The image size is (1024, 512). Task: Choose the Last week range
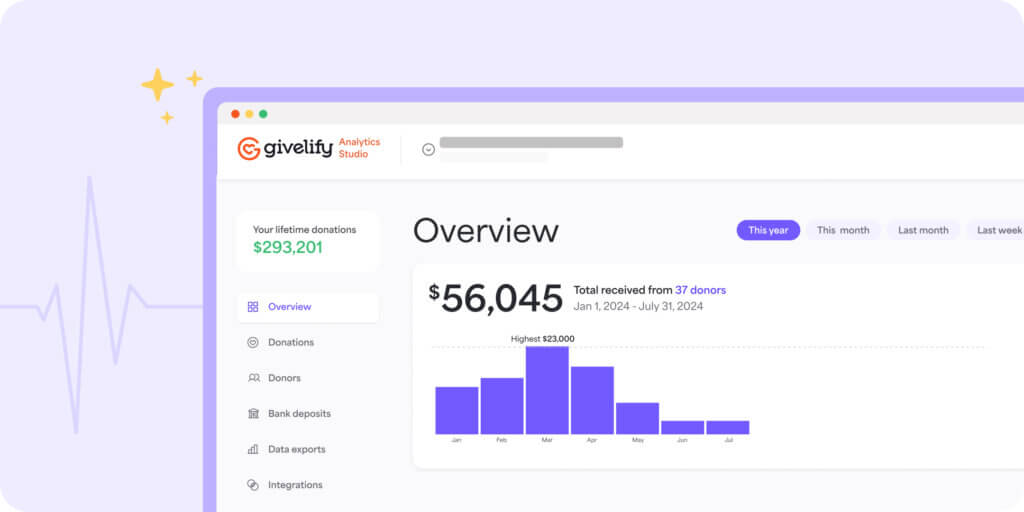(999, 230)
